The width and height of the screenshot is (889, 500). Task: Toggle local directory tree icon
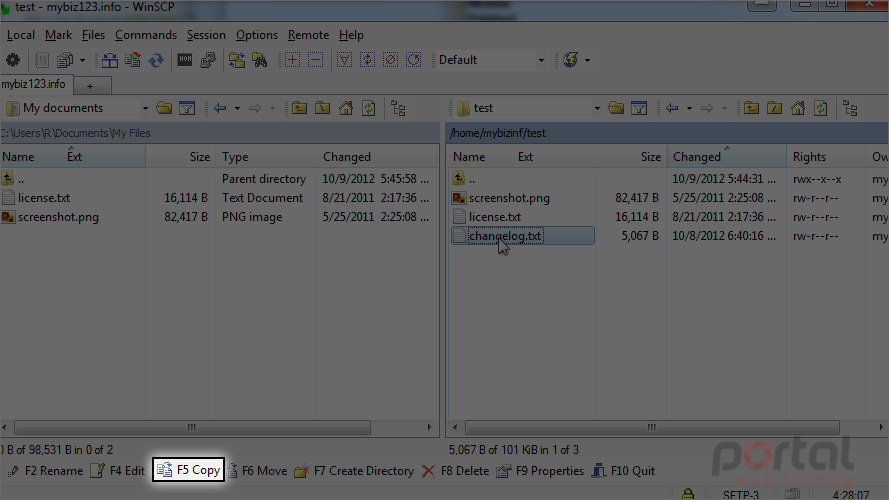tap(398, 108)
